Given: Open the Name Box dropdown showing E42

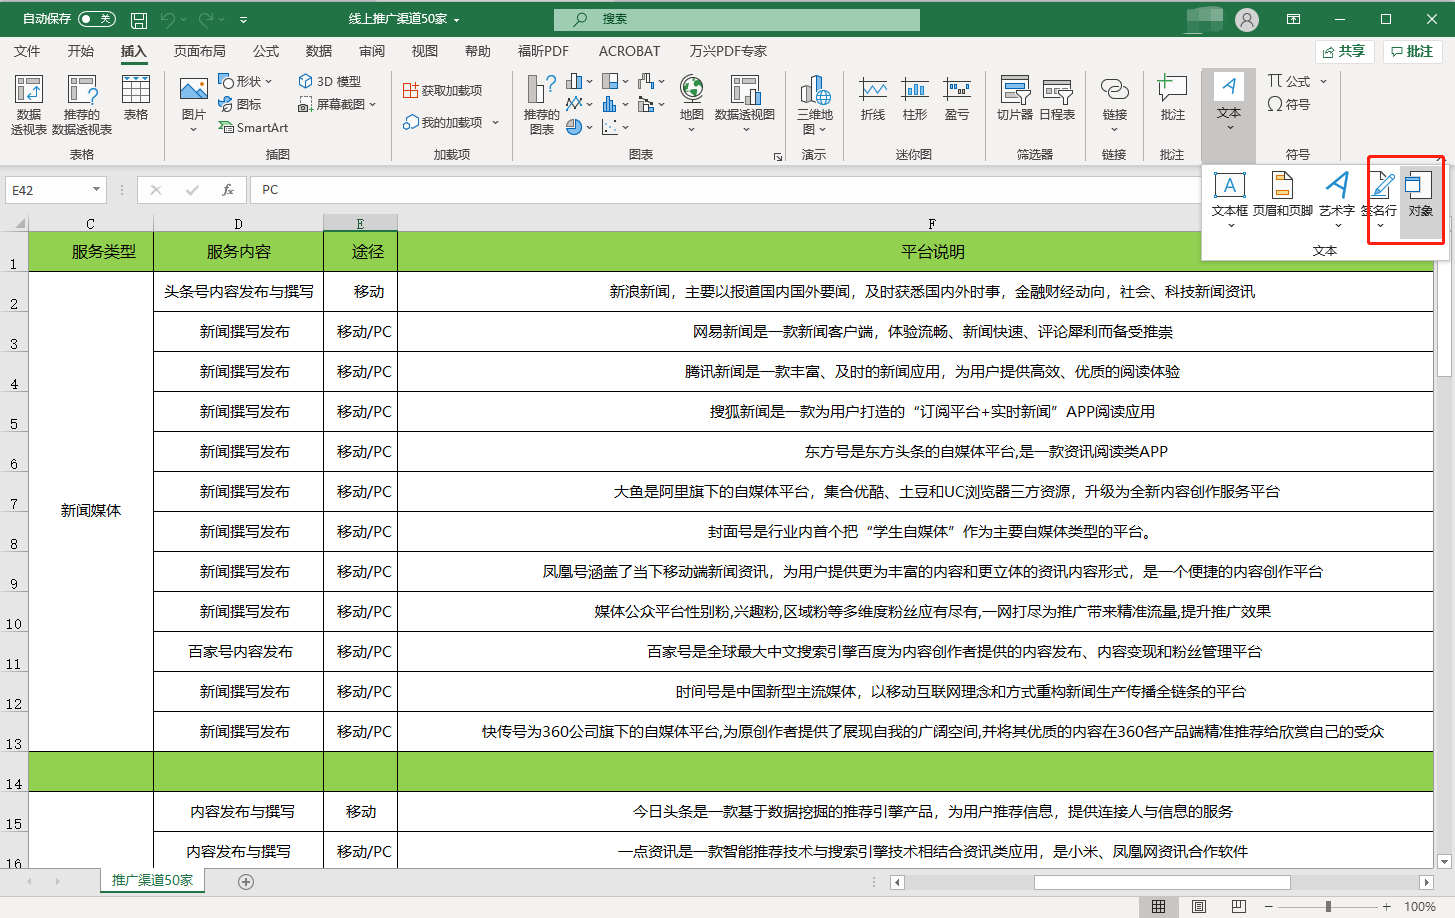Looking at the screenshot, I should tap(96, 189).
